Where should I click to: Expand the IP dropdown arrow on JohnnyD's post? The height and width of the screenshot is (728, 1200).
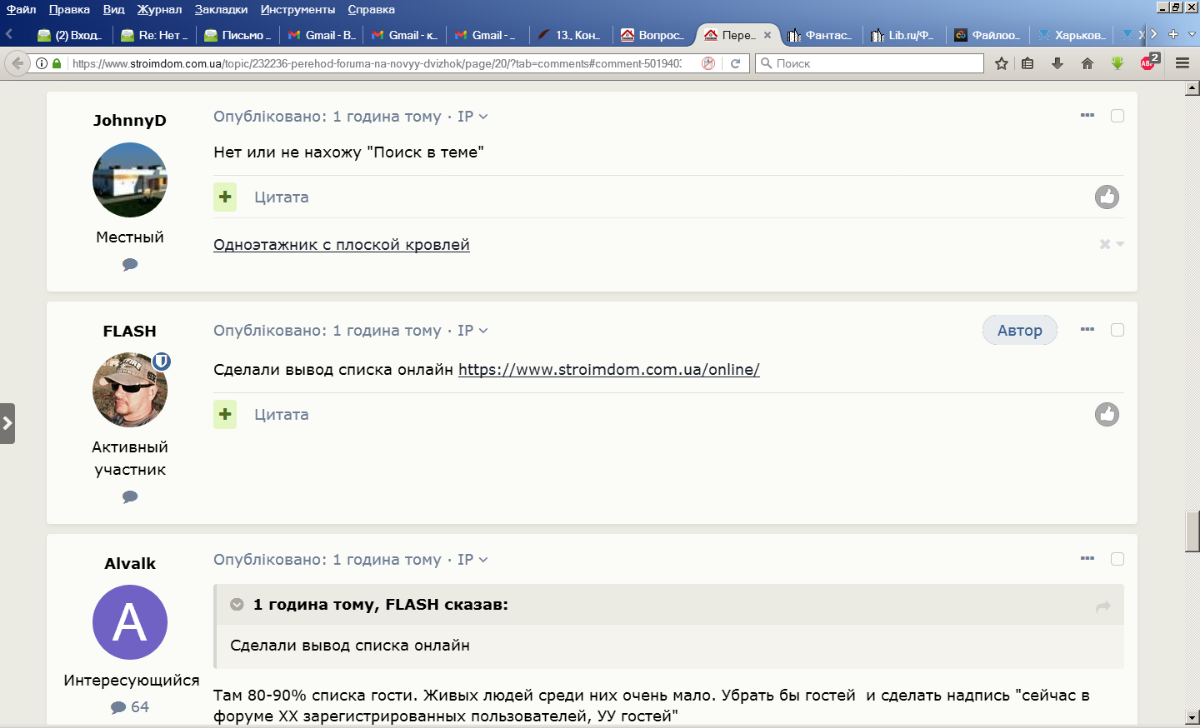click(484, 117)
